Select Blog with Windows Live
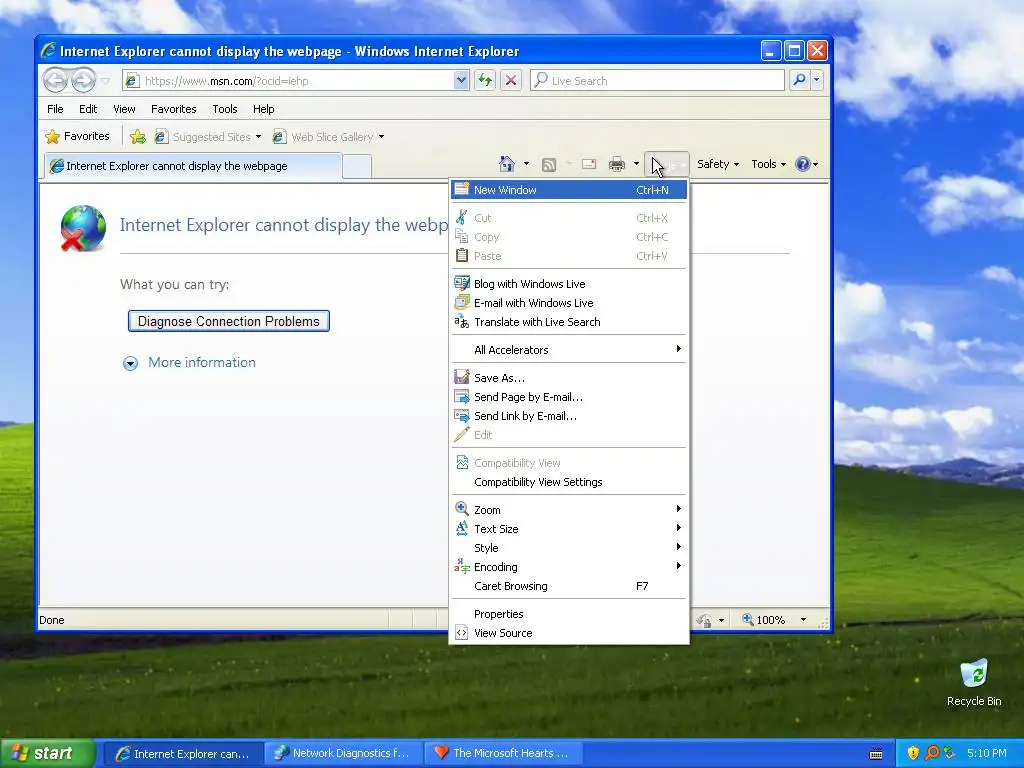Viewport: 1024px width, 768px height. (569, 284)
